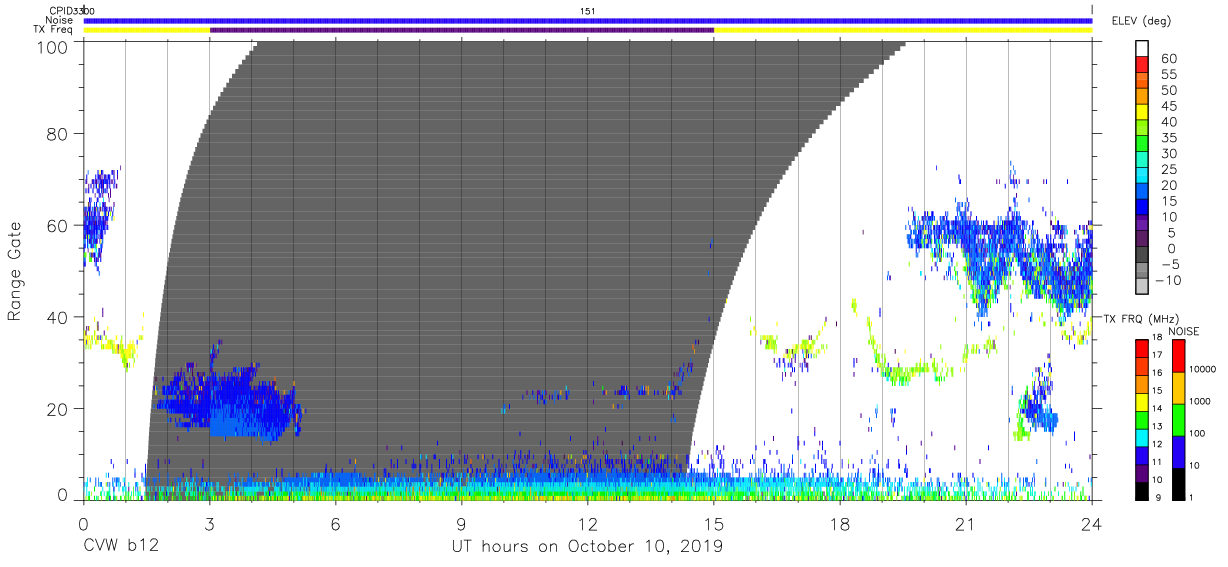Pick the blue swatch in NOISE colorbar

pyautogui.click(x=1180, y=451)
